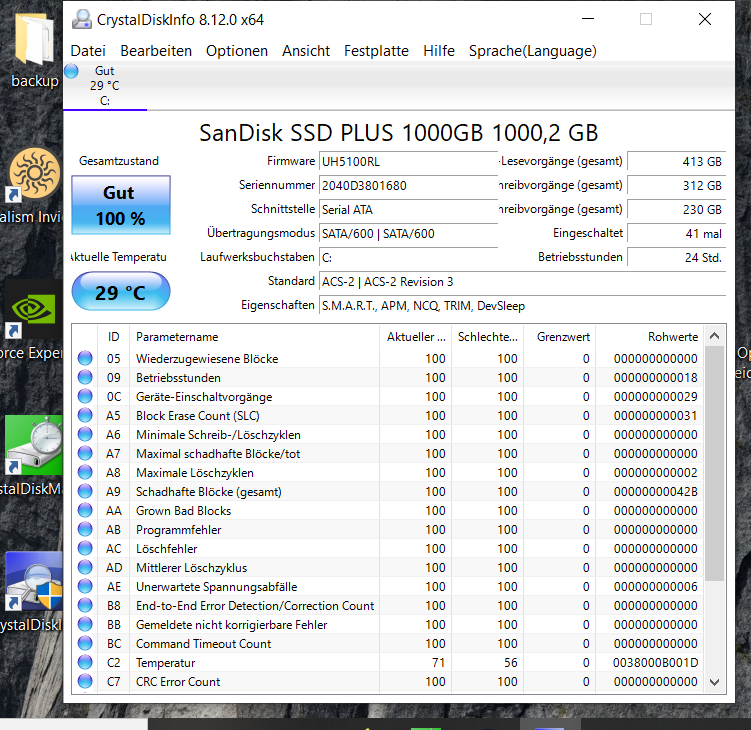The height and width of the screenshot is (730, 751).
Task: Click status icon for Minimale Schreib-/Löschzyklen row
Action: [x=85, y=434]
